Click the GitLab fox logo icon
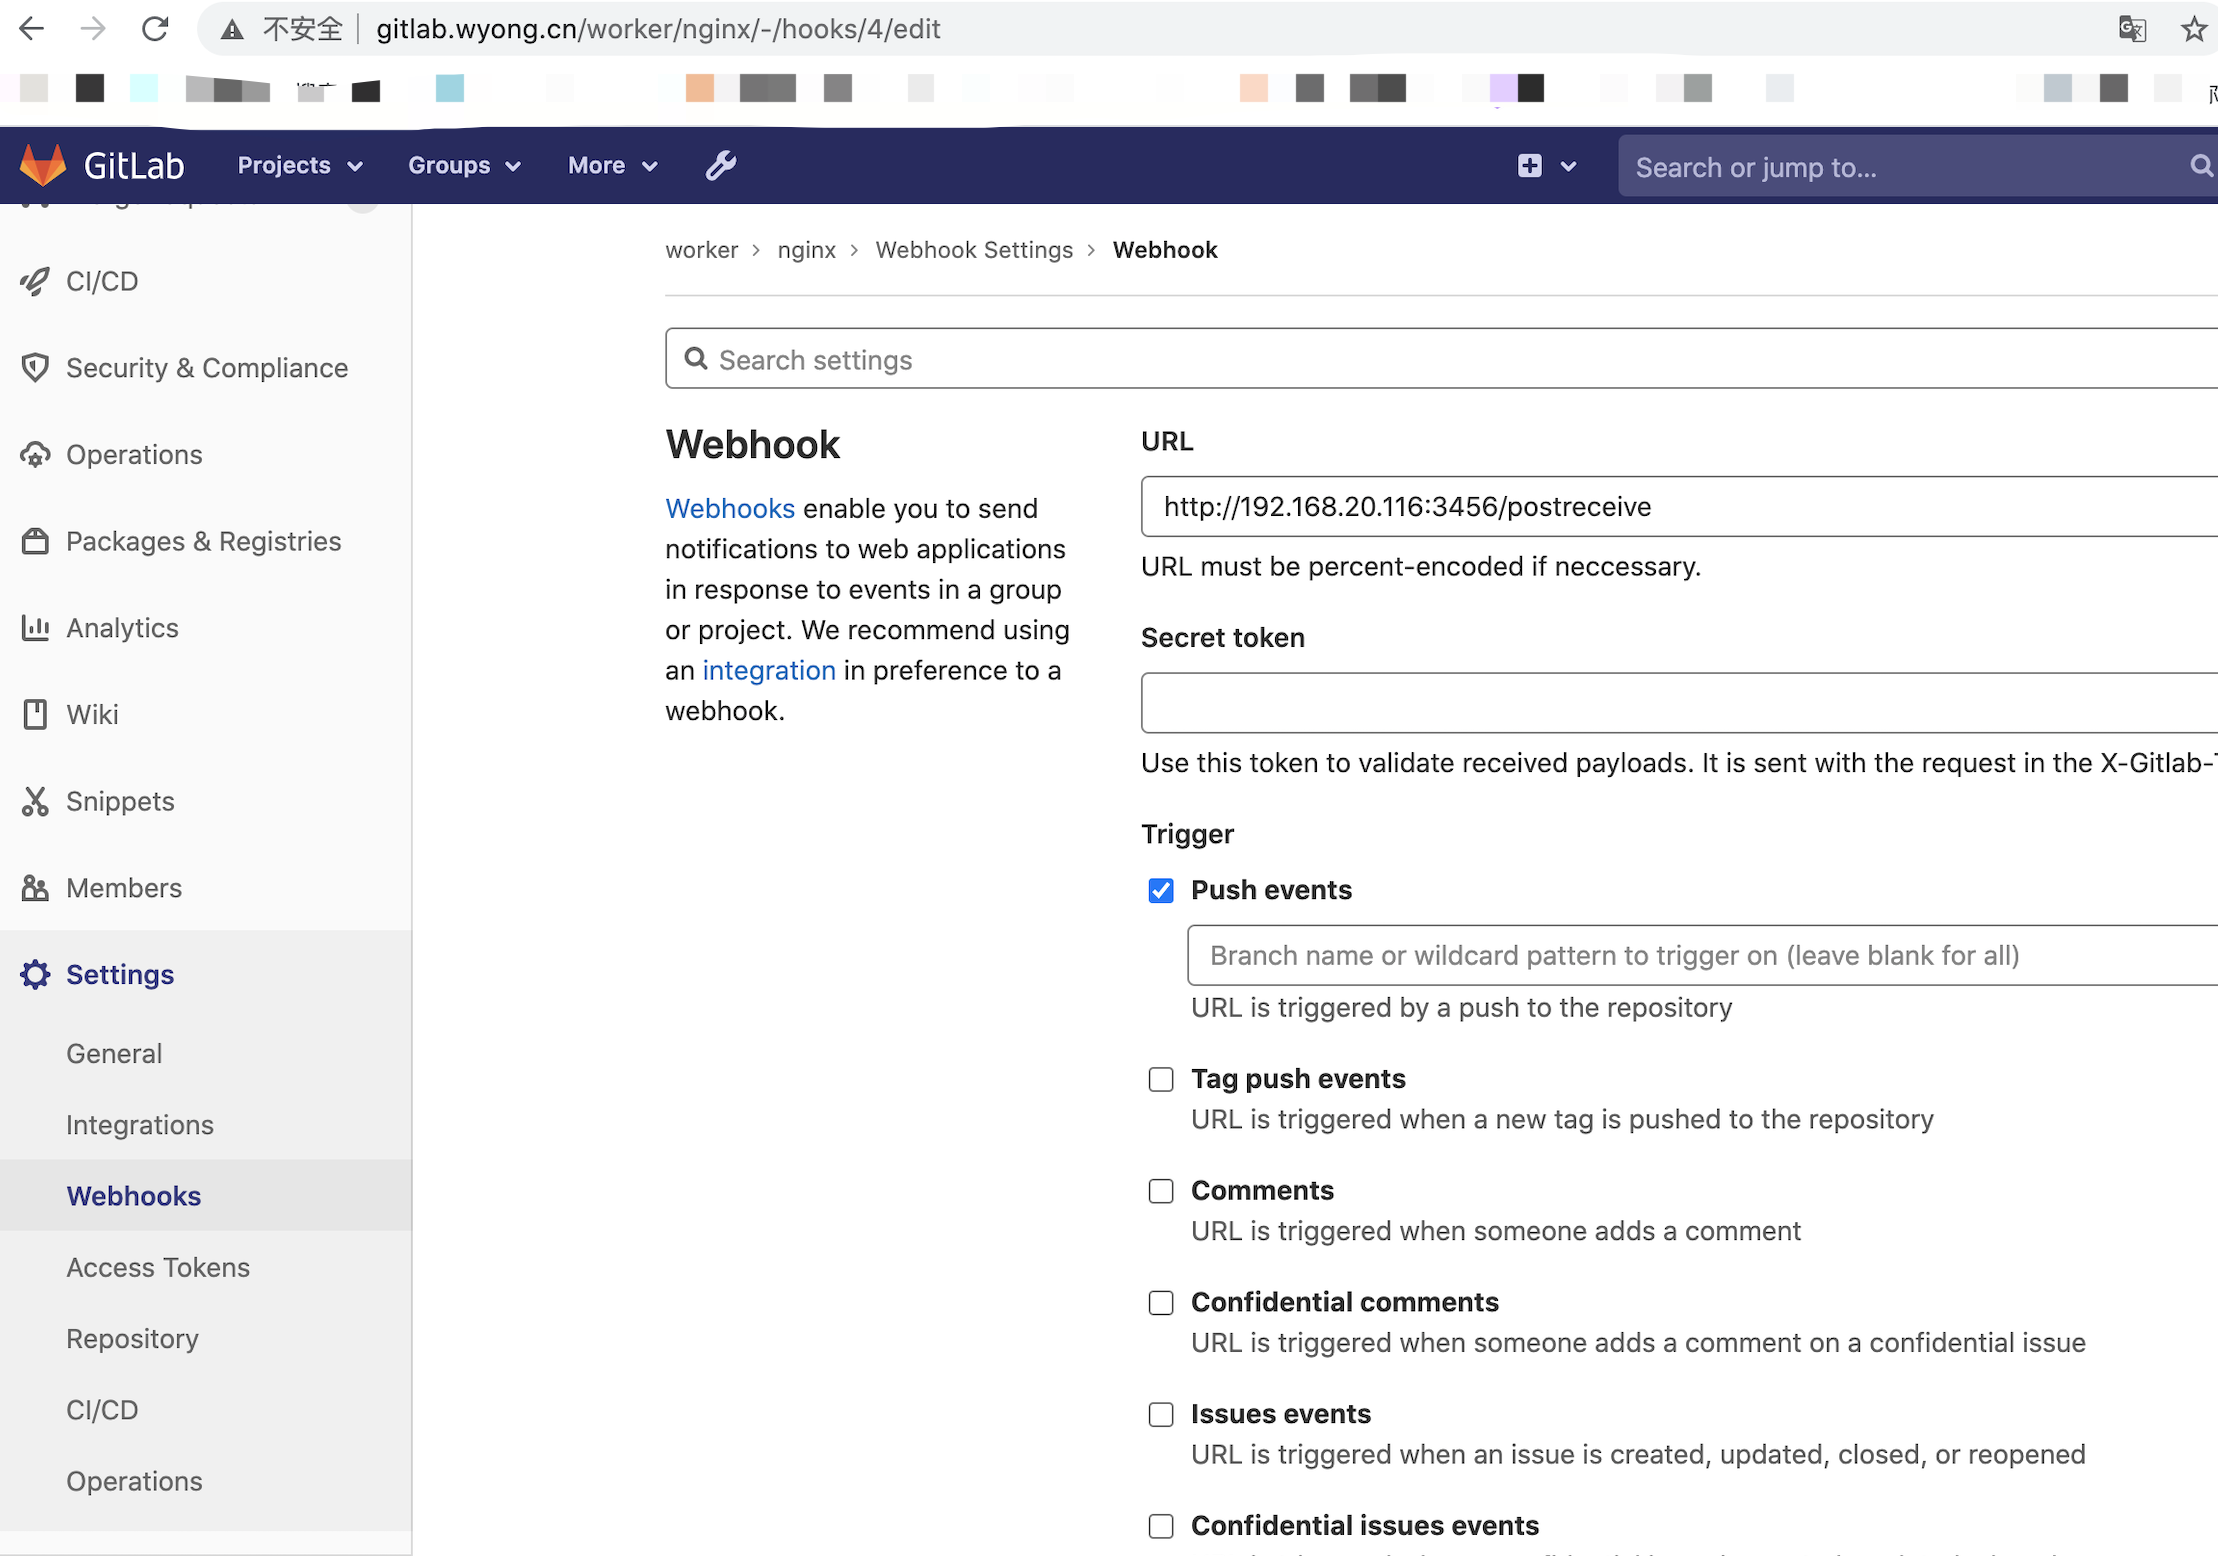This screenshot has height=1556, width=2218. pos(44,165)
